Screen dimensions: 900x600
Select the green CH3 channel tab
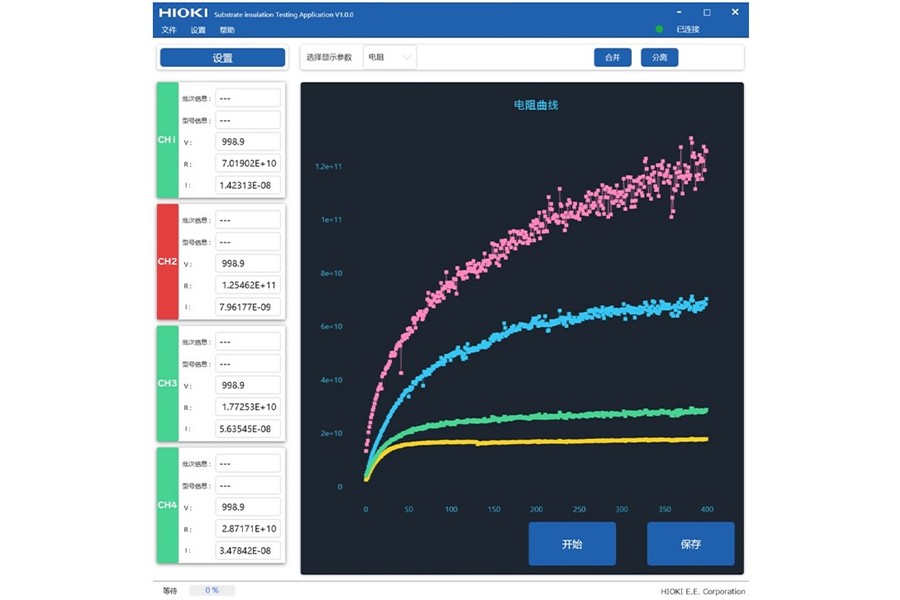pos(167,383)
